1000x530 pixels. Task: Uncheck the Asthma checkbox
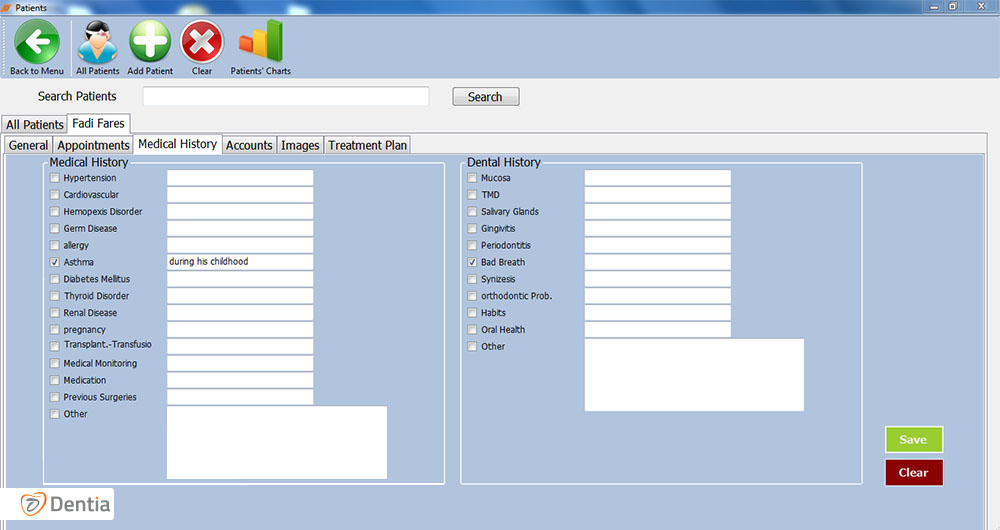point(55,262)
